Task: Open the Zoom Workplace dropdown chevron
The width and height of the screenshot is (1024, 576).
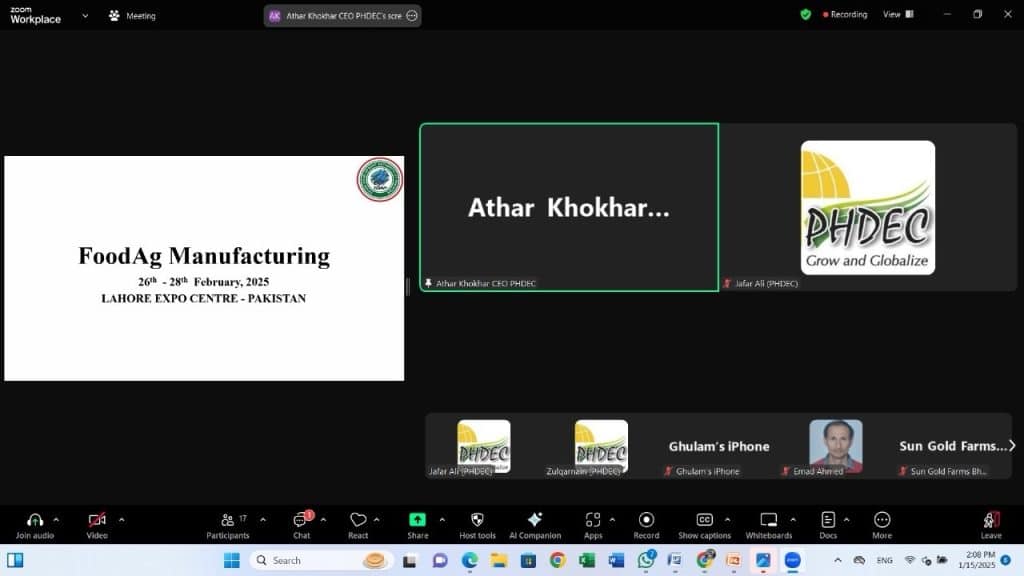Action: (x=85, y=16)
